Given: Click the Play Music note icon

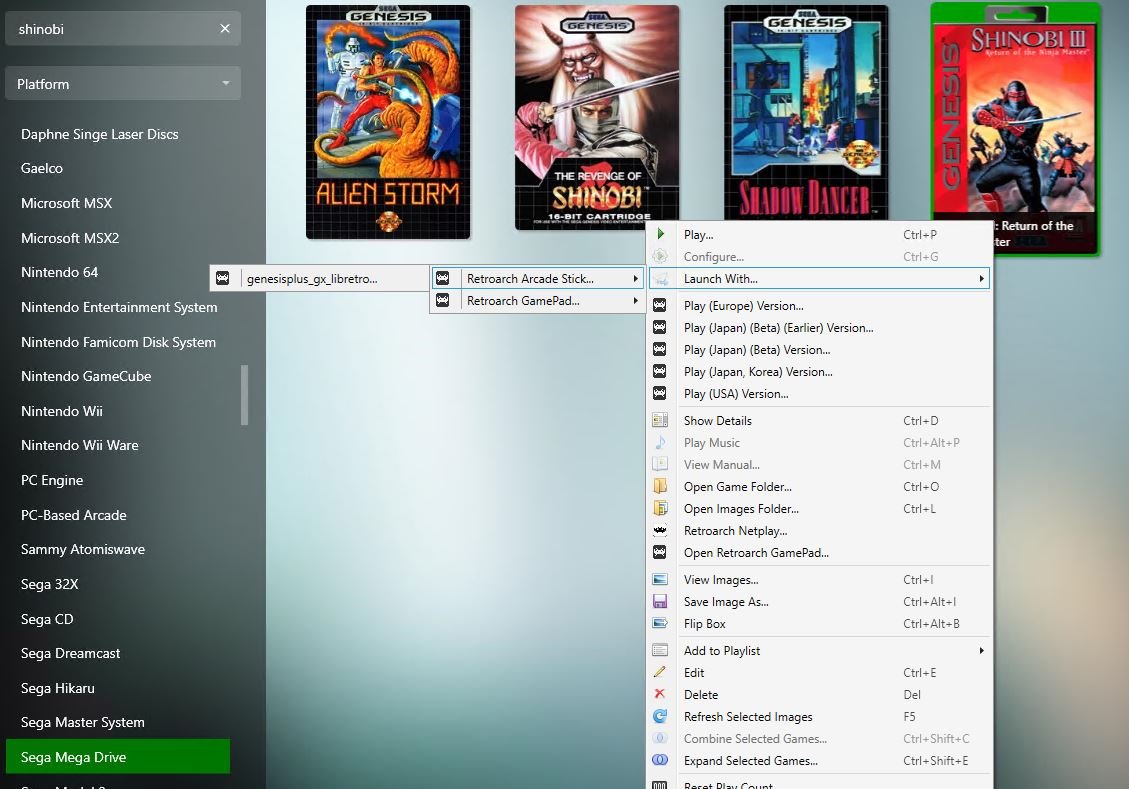Looking at the screenshot, I should point(660,442).
